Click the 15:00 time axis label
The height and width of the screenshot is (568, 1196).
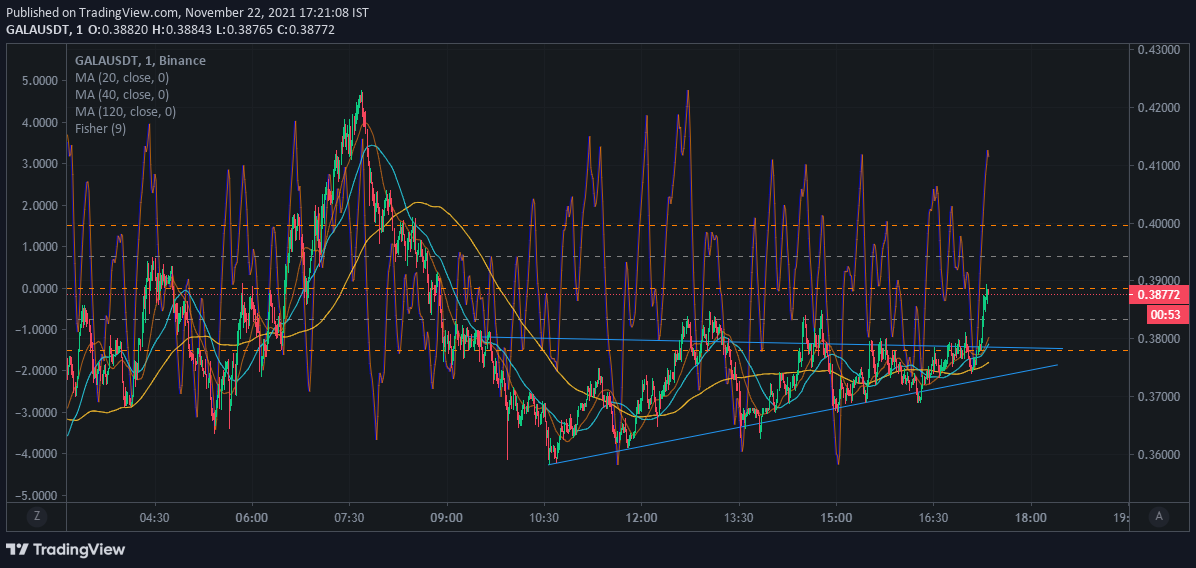pyautogui.click(x=836, y=517)
